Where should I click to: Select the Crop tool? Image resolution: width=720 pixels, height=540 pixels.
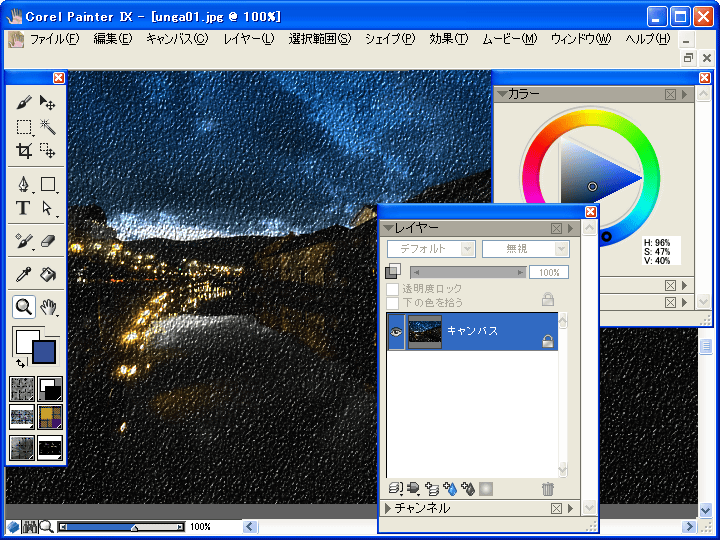(24, 151)
